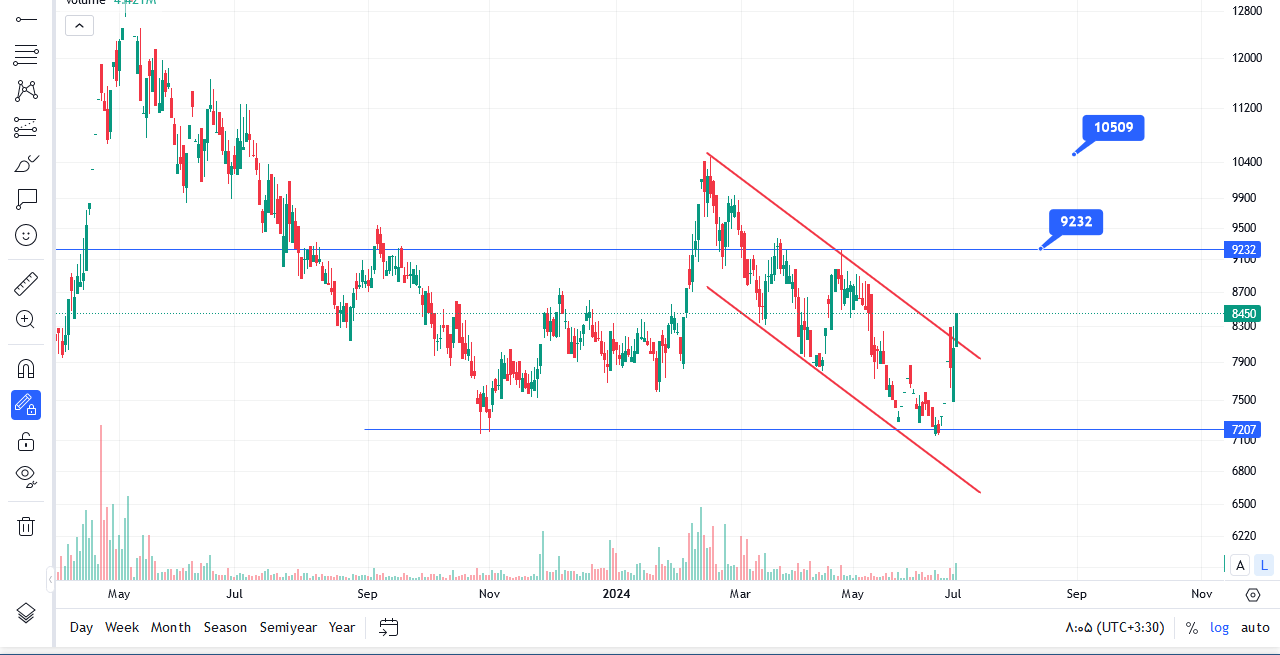This screenshot has height=655, width=1280.
Task: Select the trend line drawing tool
Action: (26, 19)
